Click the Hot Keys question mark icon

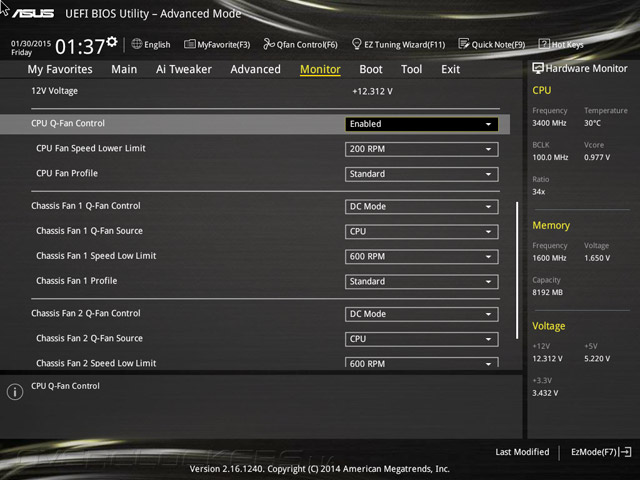[x=544, y=44]
